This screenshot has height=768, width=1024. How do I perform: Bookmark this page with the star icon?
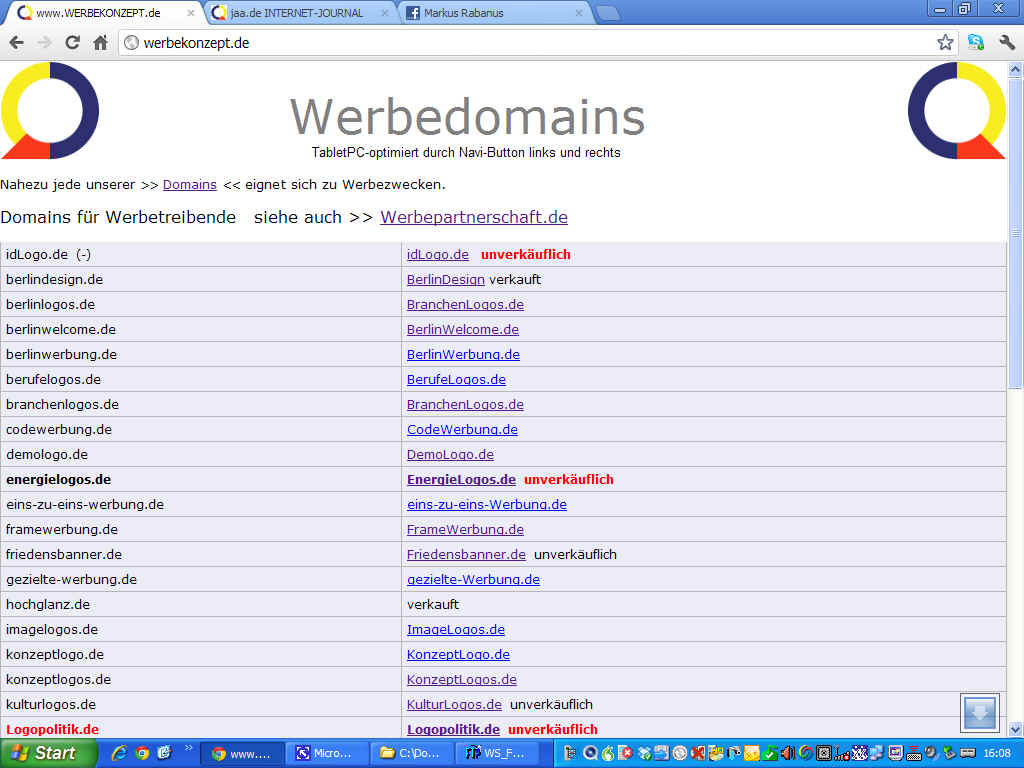pyautogui.click(x=945, y=43)
